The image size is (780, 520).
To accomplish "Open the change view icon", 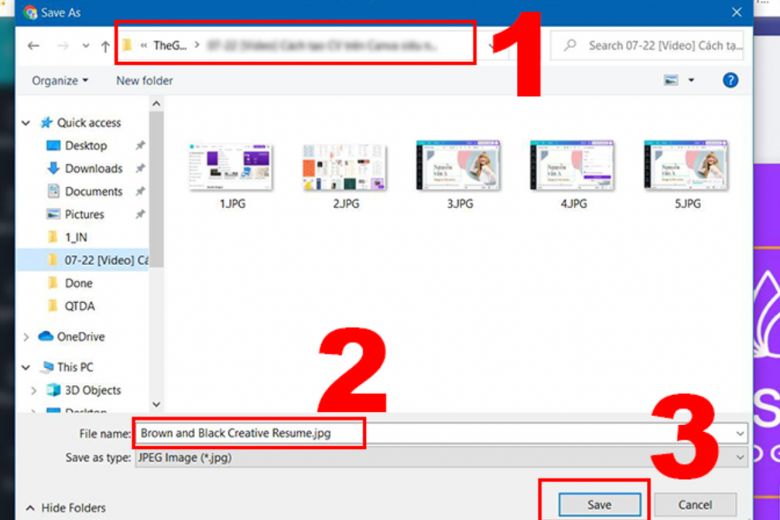I will tap(672, 80).
